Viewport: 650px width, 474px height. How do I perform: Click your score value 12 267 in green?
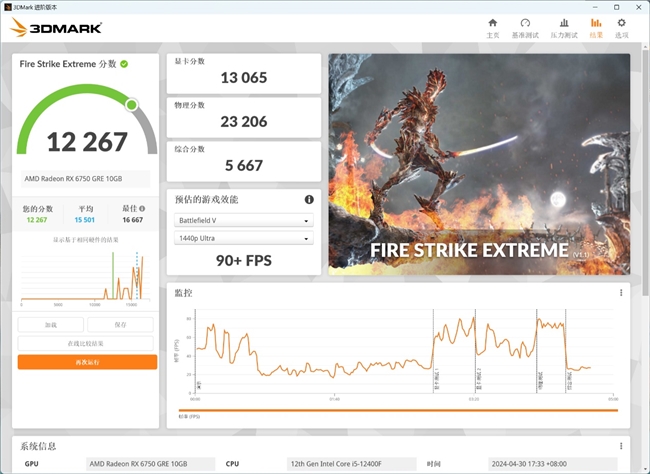pyautogui.click(x=37, y=220)
